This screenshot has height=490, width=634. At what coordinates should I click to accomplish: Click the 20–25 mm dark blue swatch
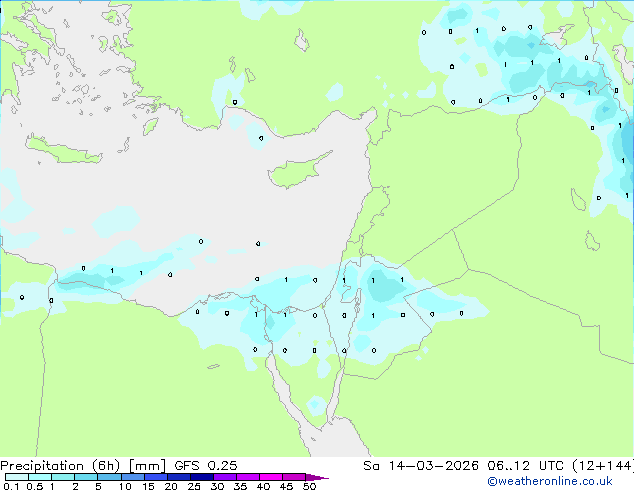(x=178, y=477)
